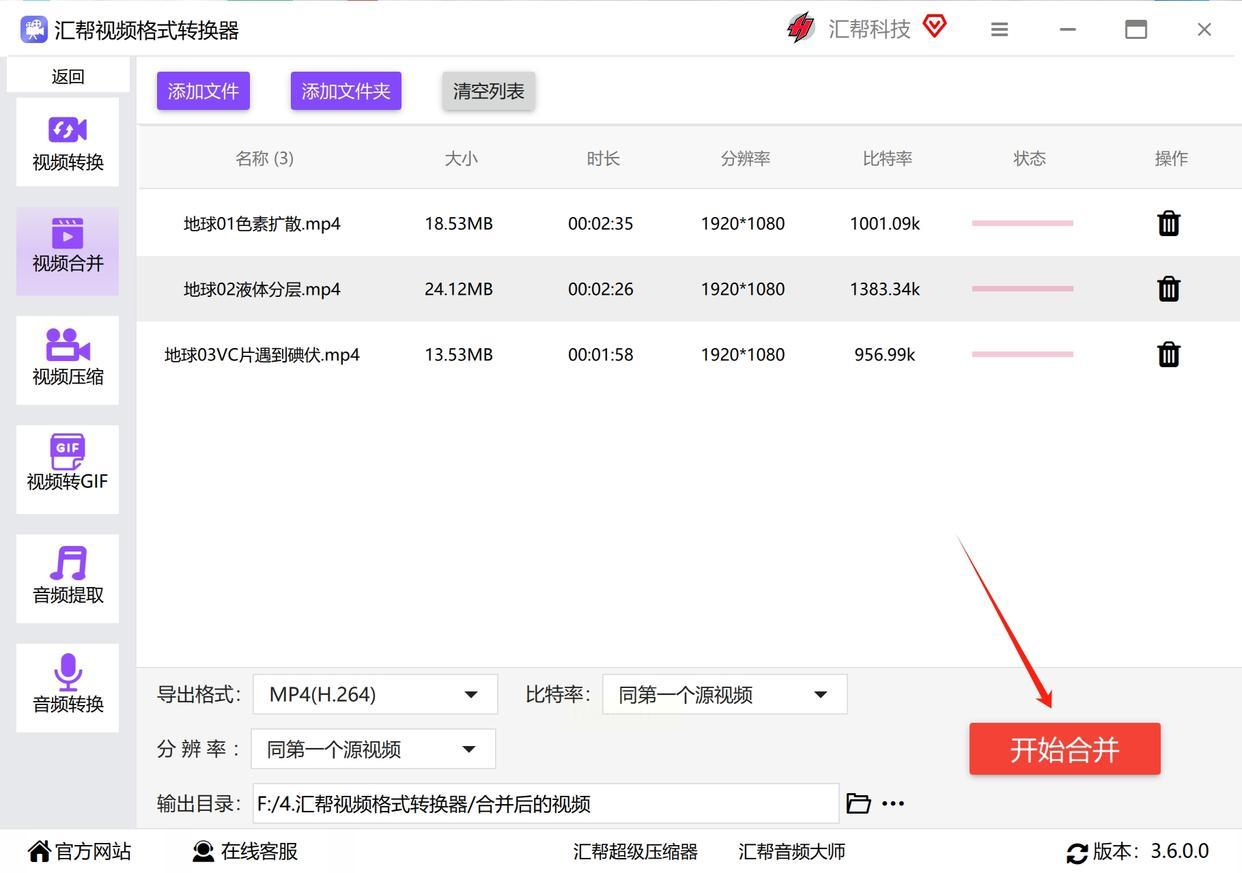Click the 清空列表 clear list button
The image size is (1242, 873).
tap(488, 91)
